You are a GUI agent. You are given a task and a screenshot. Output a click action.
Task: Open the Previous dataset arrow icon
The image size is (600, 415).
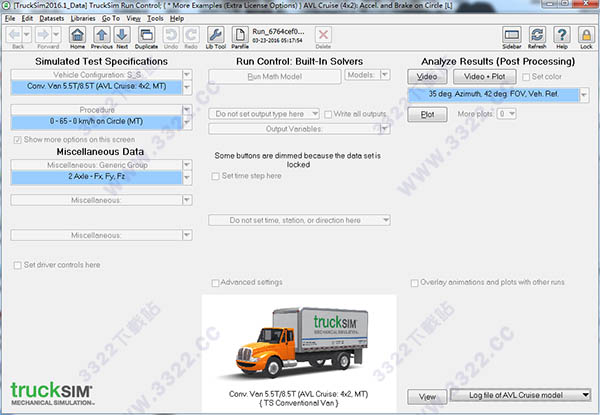click(101, 35)
